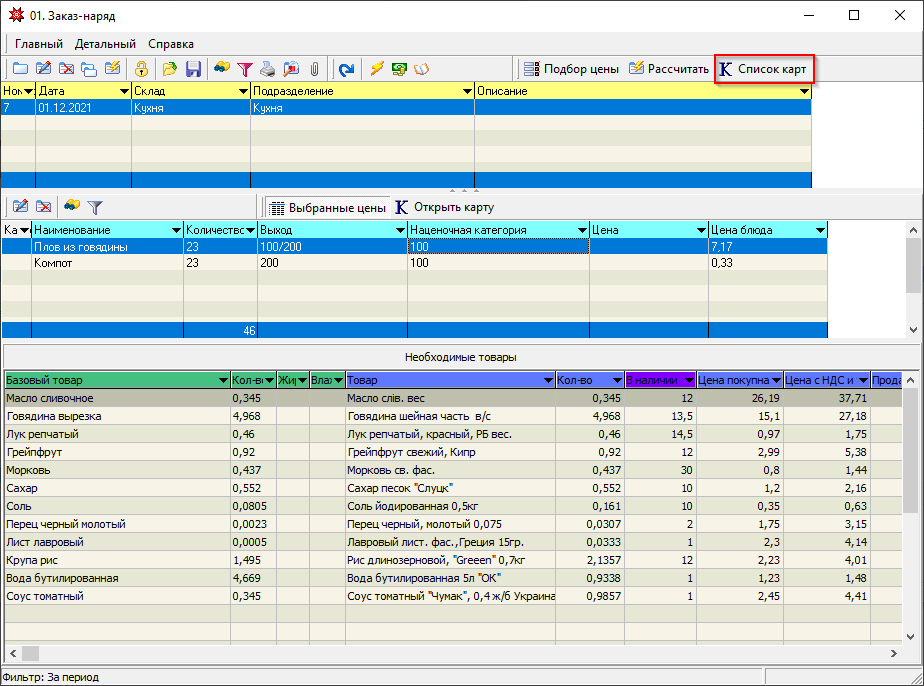The width and height of the screenshot is (924, 686).
Task: Click right arrow of the horizontal scrollbar
Action: tap(895, 653)
